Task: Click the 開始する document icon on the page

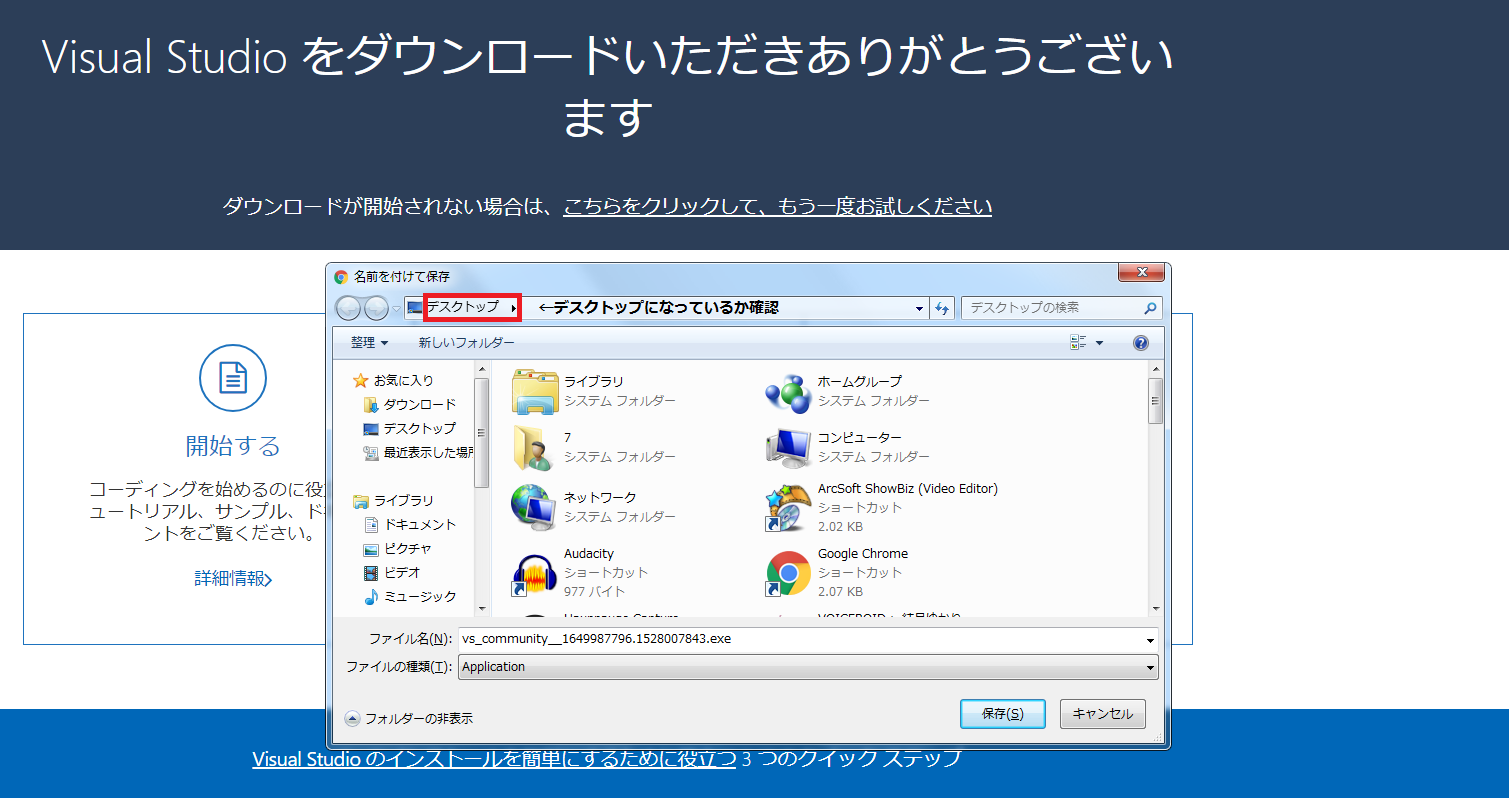Action: 233,378
